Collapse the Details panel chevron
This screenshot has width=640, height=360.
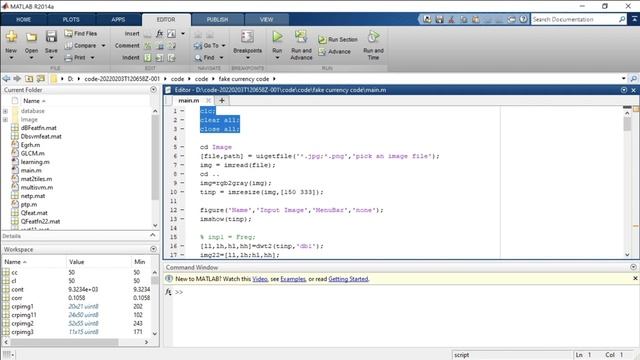pos(153,235)
